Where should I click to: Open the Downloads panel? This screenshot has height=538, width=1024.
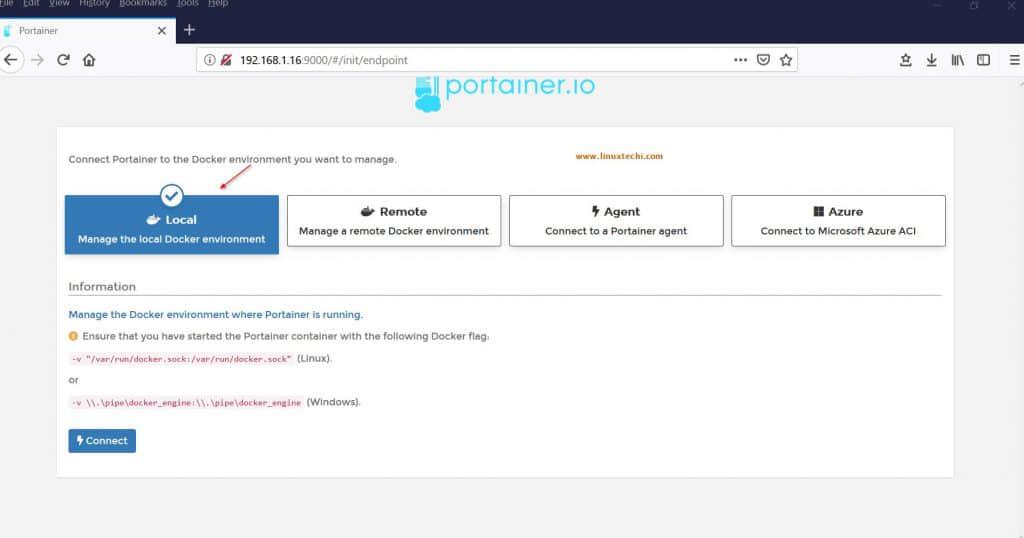[x=931, y=60]
